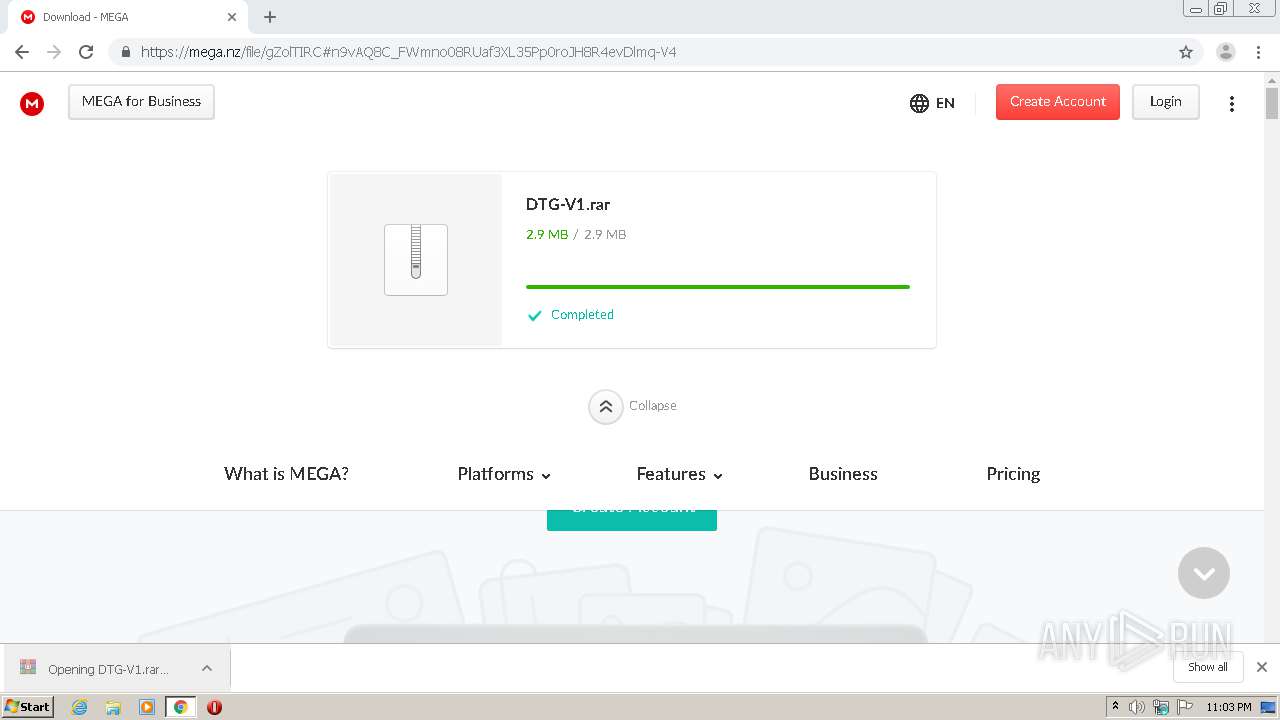Show hidden tray icons arrow
This screenshot has width=1280, height=720.
[x=1115, y=707]
